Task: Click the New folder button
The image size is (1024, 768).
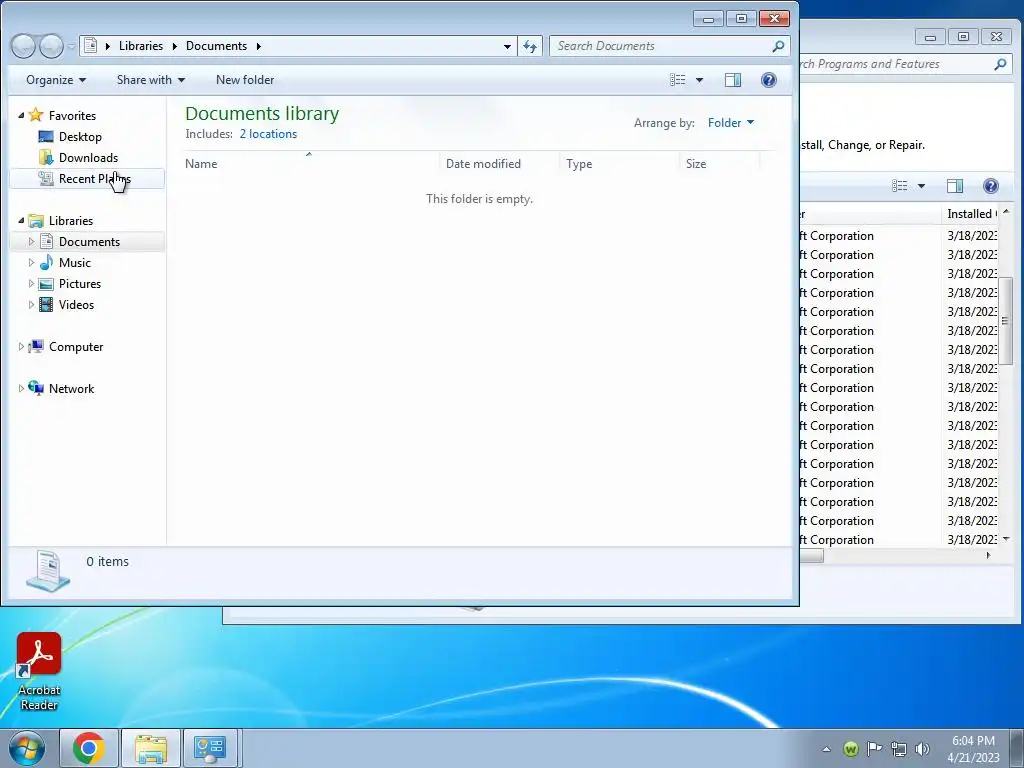Action: coord(245,80)
